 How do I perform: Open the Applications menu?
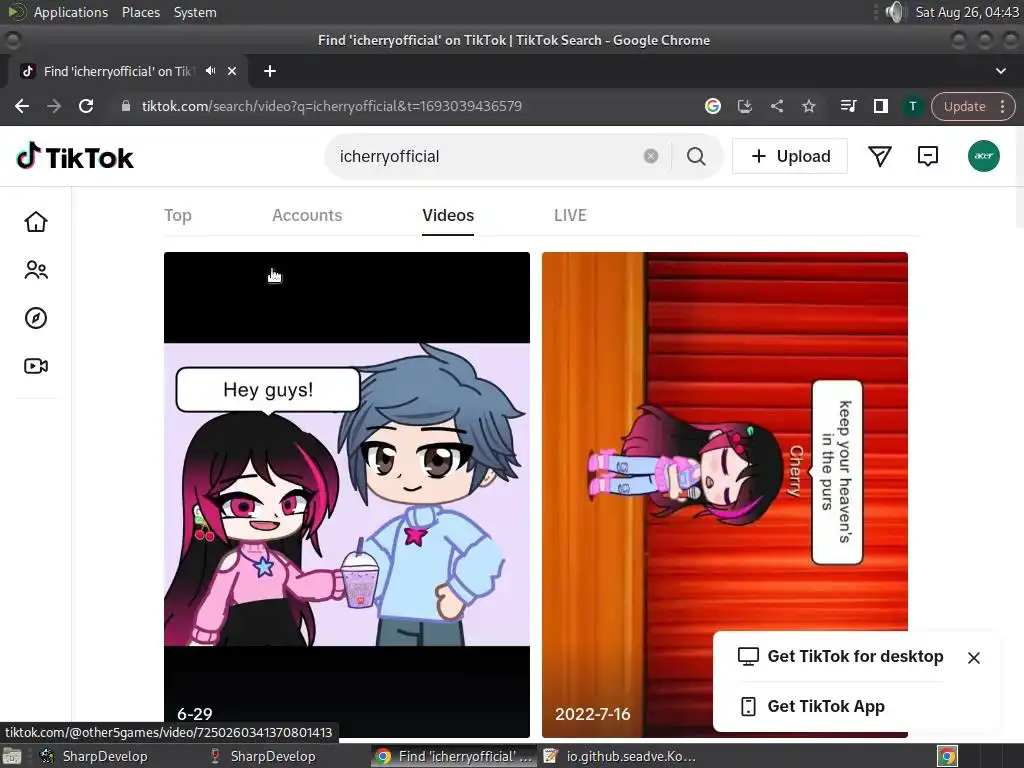click(71, 12)
